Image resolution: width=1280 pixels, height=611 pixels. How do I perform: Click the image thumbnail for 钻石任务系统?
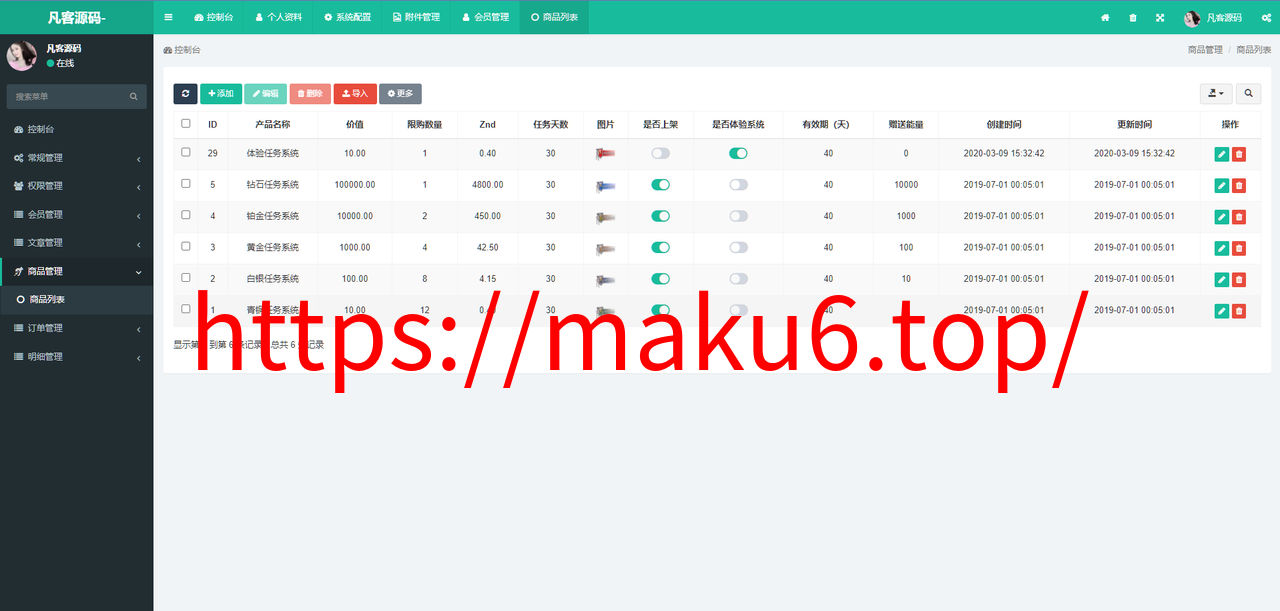click(605, 185)
